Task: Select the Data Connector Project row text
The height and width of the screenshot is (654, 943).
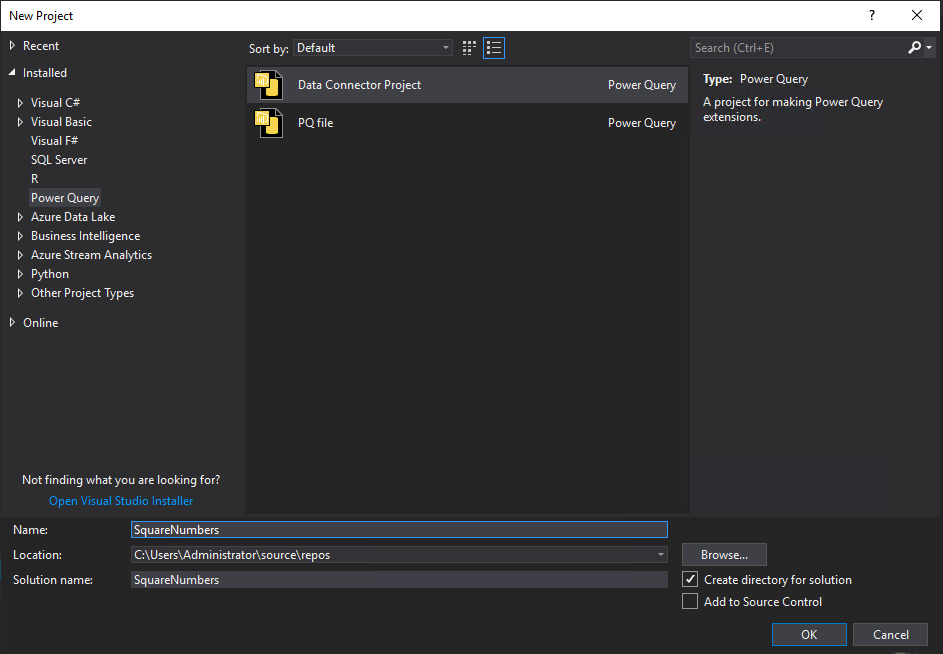Action: tap(359, 85)
